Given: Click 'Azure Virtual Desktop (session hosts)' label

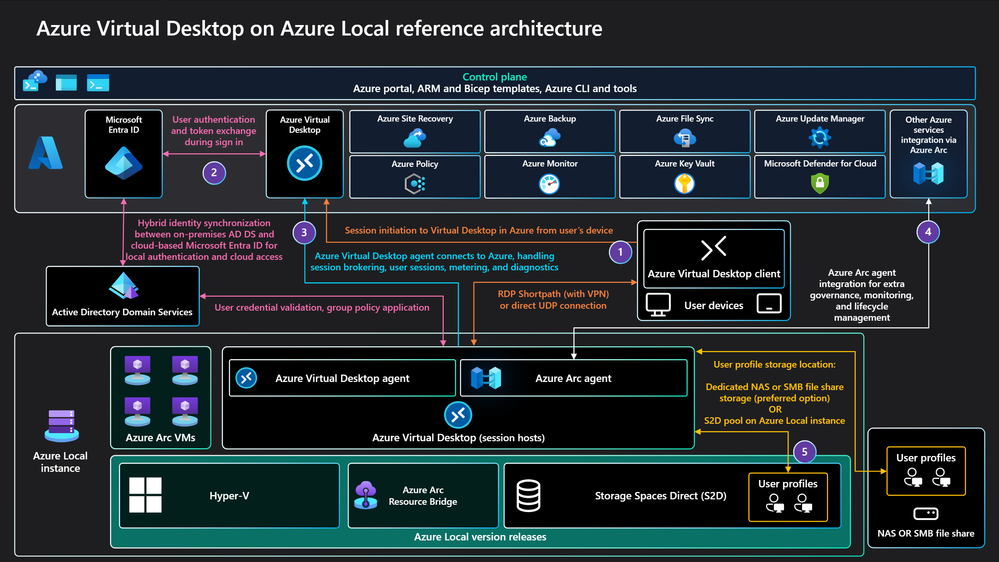Looking at the screenshot, I should [x=458, y=438].
